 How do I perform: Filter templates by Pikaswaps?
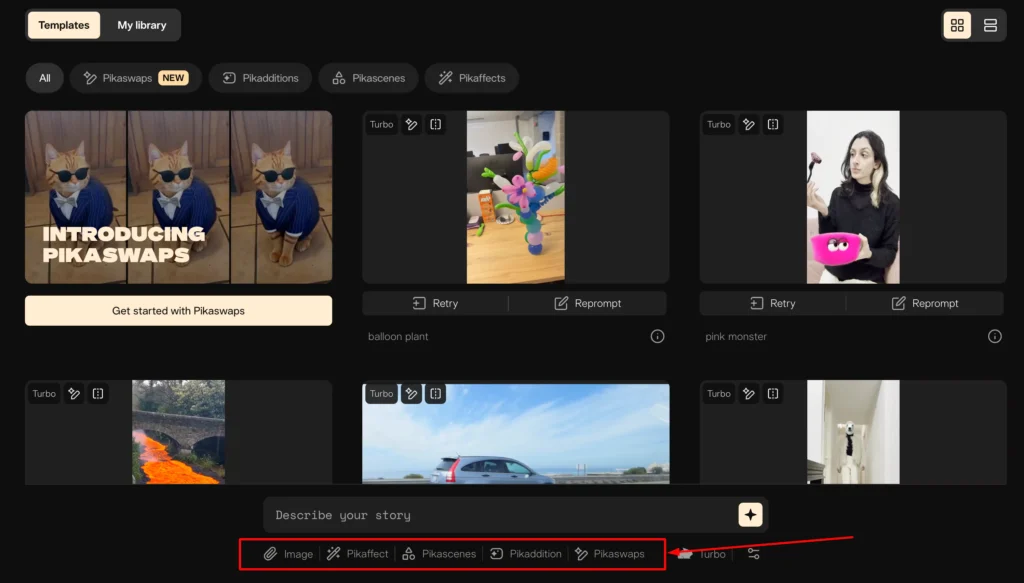[x=136, y=78]
